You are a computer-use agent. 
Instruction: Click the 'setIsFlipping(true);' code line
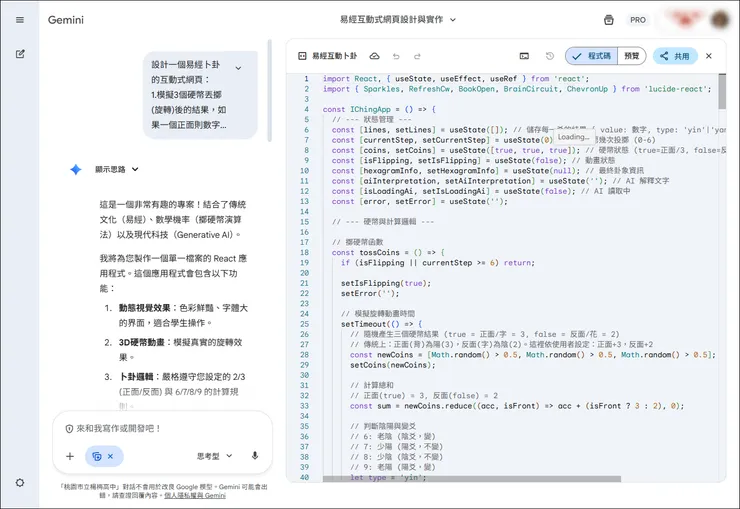click(x=386, y=283)
